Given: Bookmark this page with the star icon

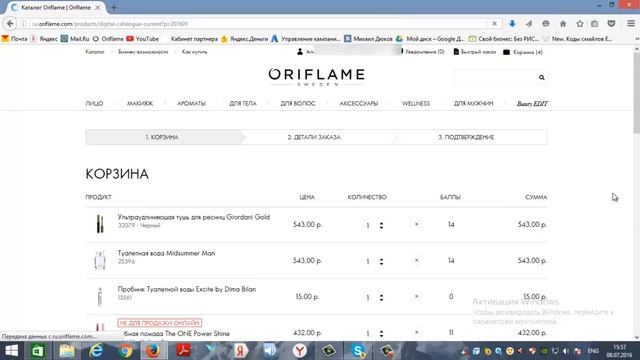Looking at the screenshot, I should [x=580, y=24].
